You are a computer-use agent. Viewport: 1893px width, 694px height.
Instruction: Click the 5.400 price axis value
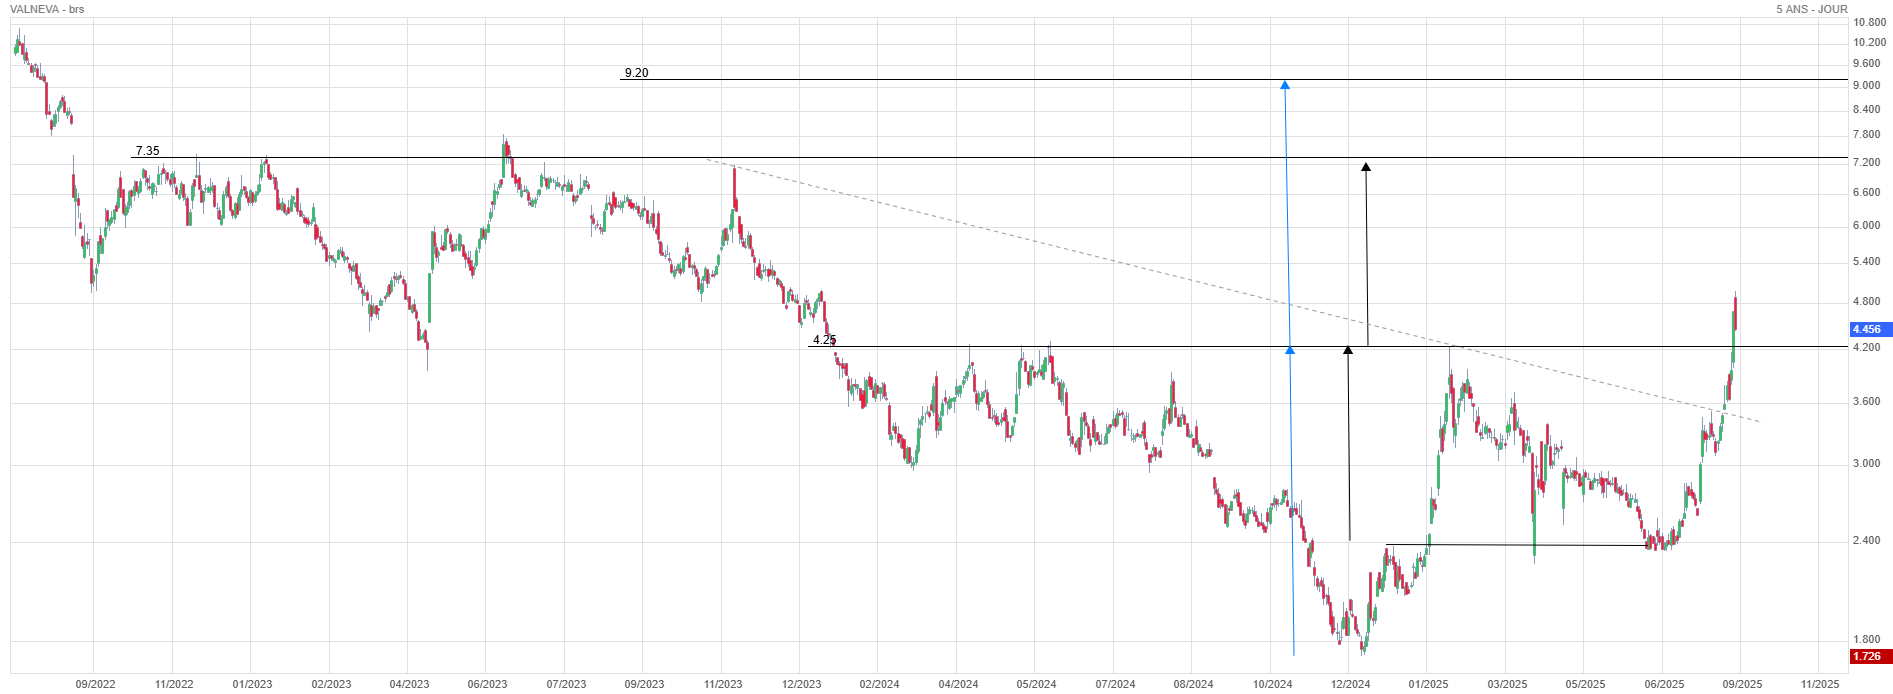coord(1867,261)
